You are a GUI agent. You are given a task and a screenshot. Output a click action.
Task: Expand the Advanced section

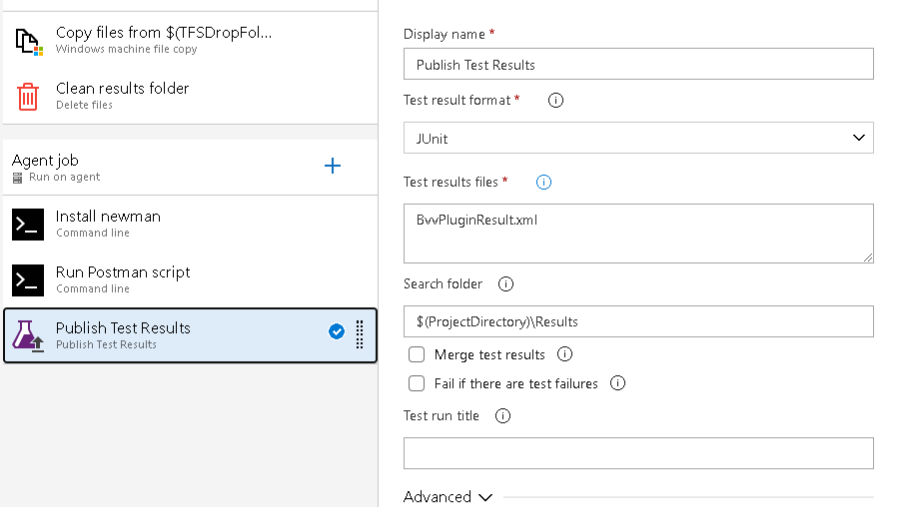tap(448, 497)
